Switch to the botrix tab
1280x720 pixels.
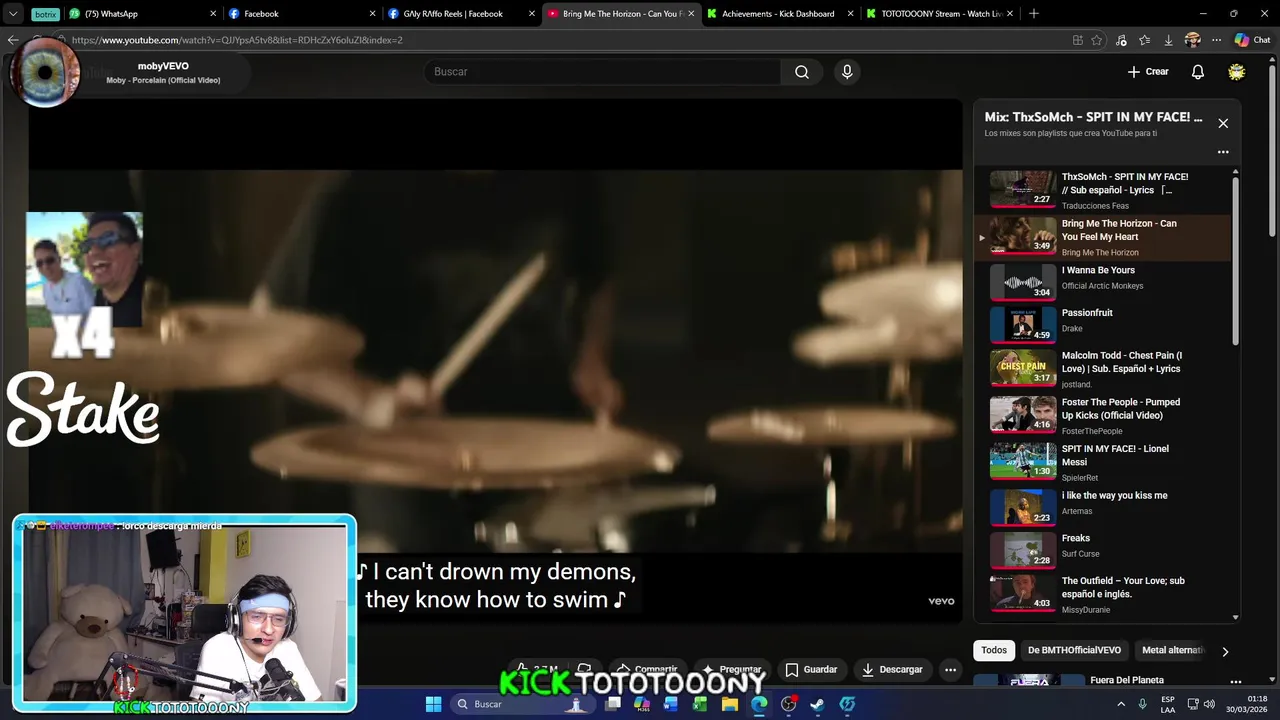(44, 14)
